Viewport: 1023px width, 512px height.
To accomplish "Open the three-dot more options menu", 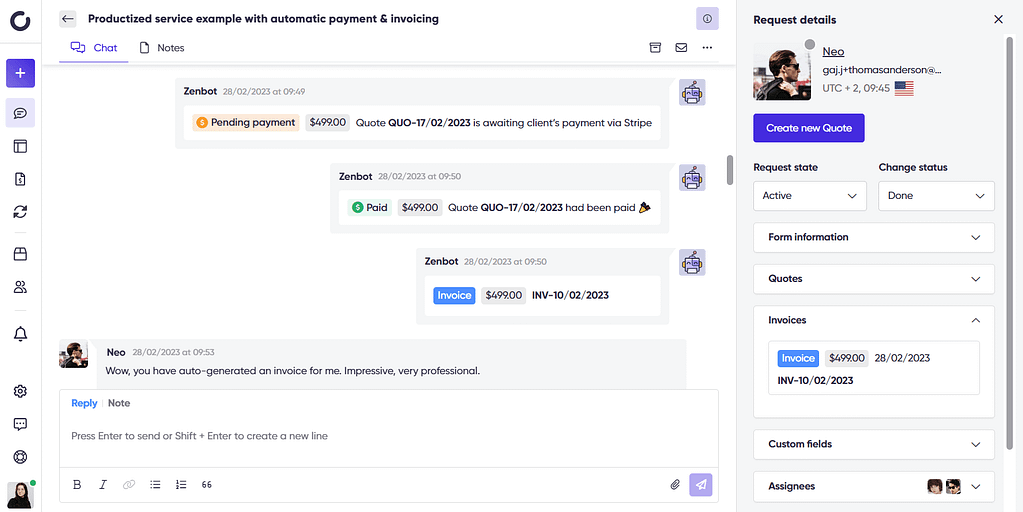I will (707, 48).
